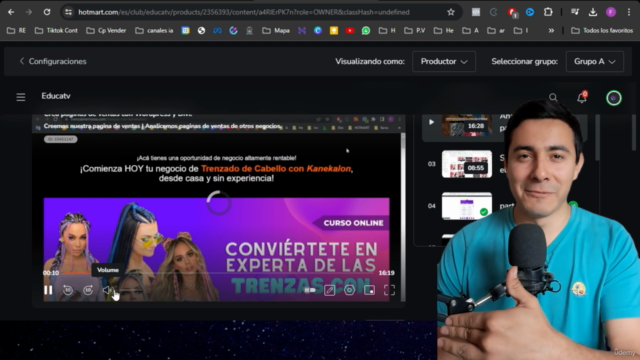The image size is (640, 360).
Task: Open the hamburger menu beside Educatv
Action: [21, 97]
